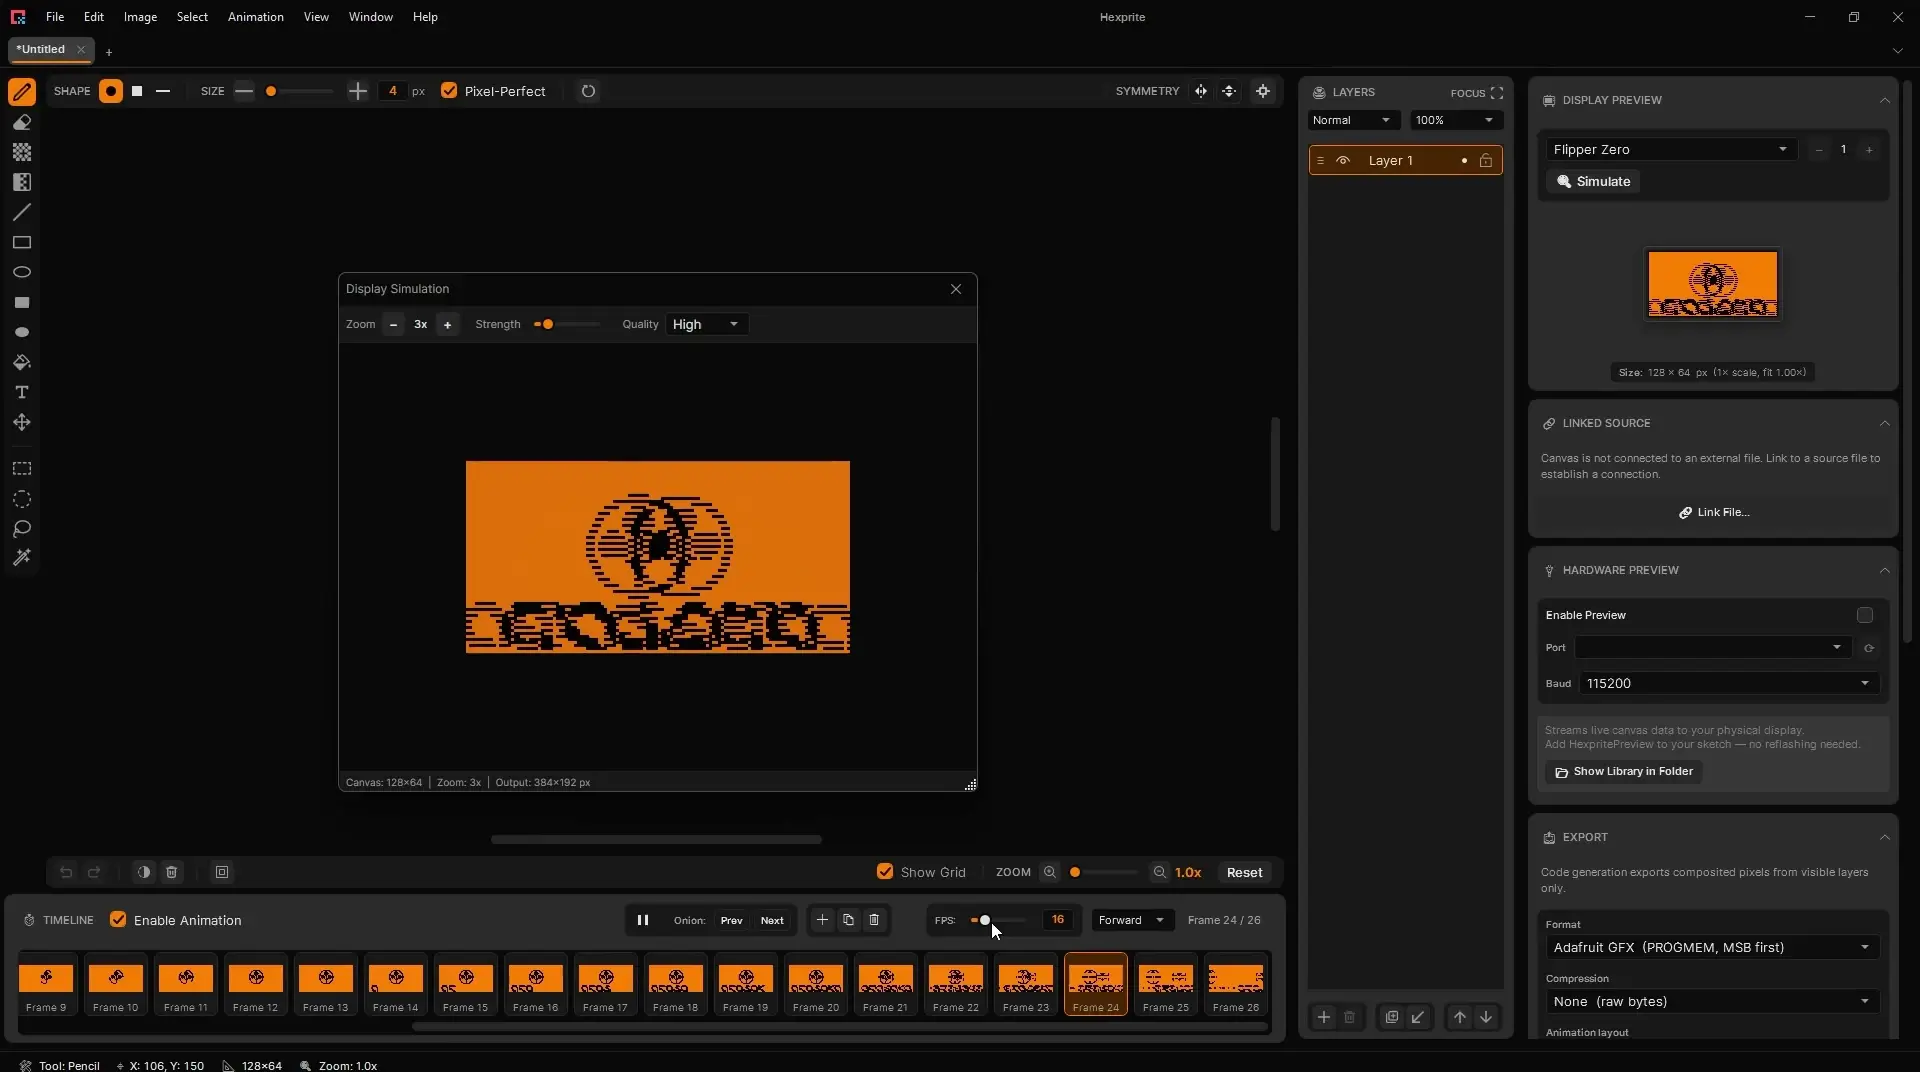Open the File menu

(55, 17)
